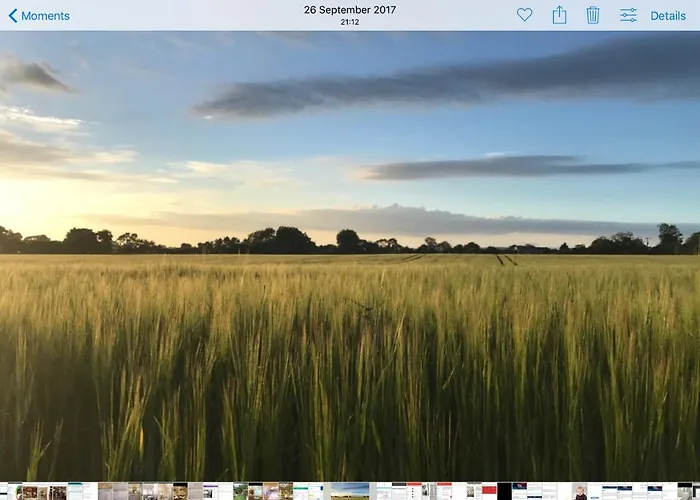
Task: Select the green garden thumbnail in filmstrip
Action: (x=240, y=491)
